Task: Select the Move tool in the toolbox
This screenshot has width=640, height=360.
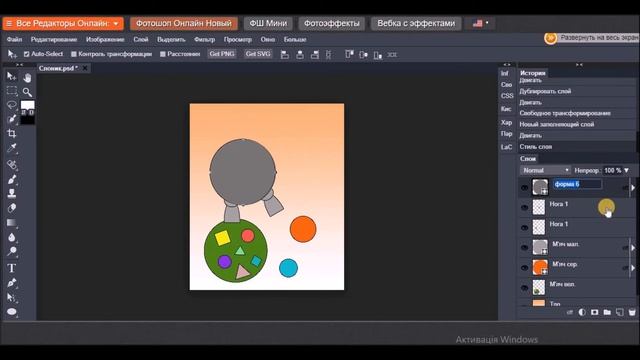Action: point(11,76)
